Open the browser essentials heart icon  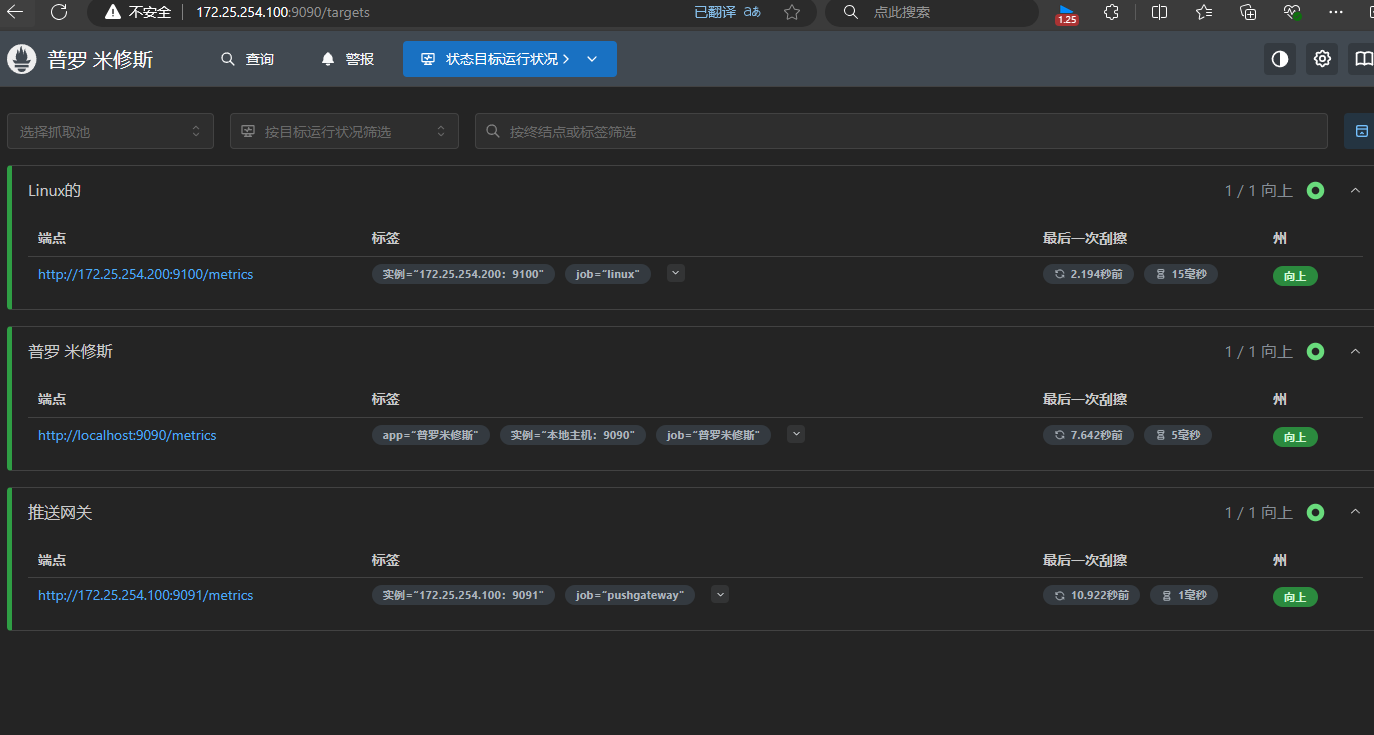click(x=1292, y=12)
